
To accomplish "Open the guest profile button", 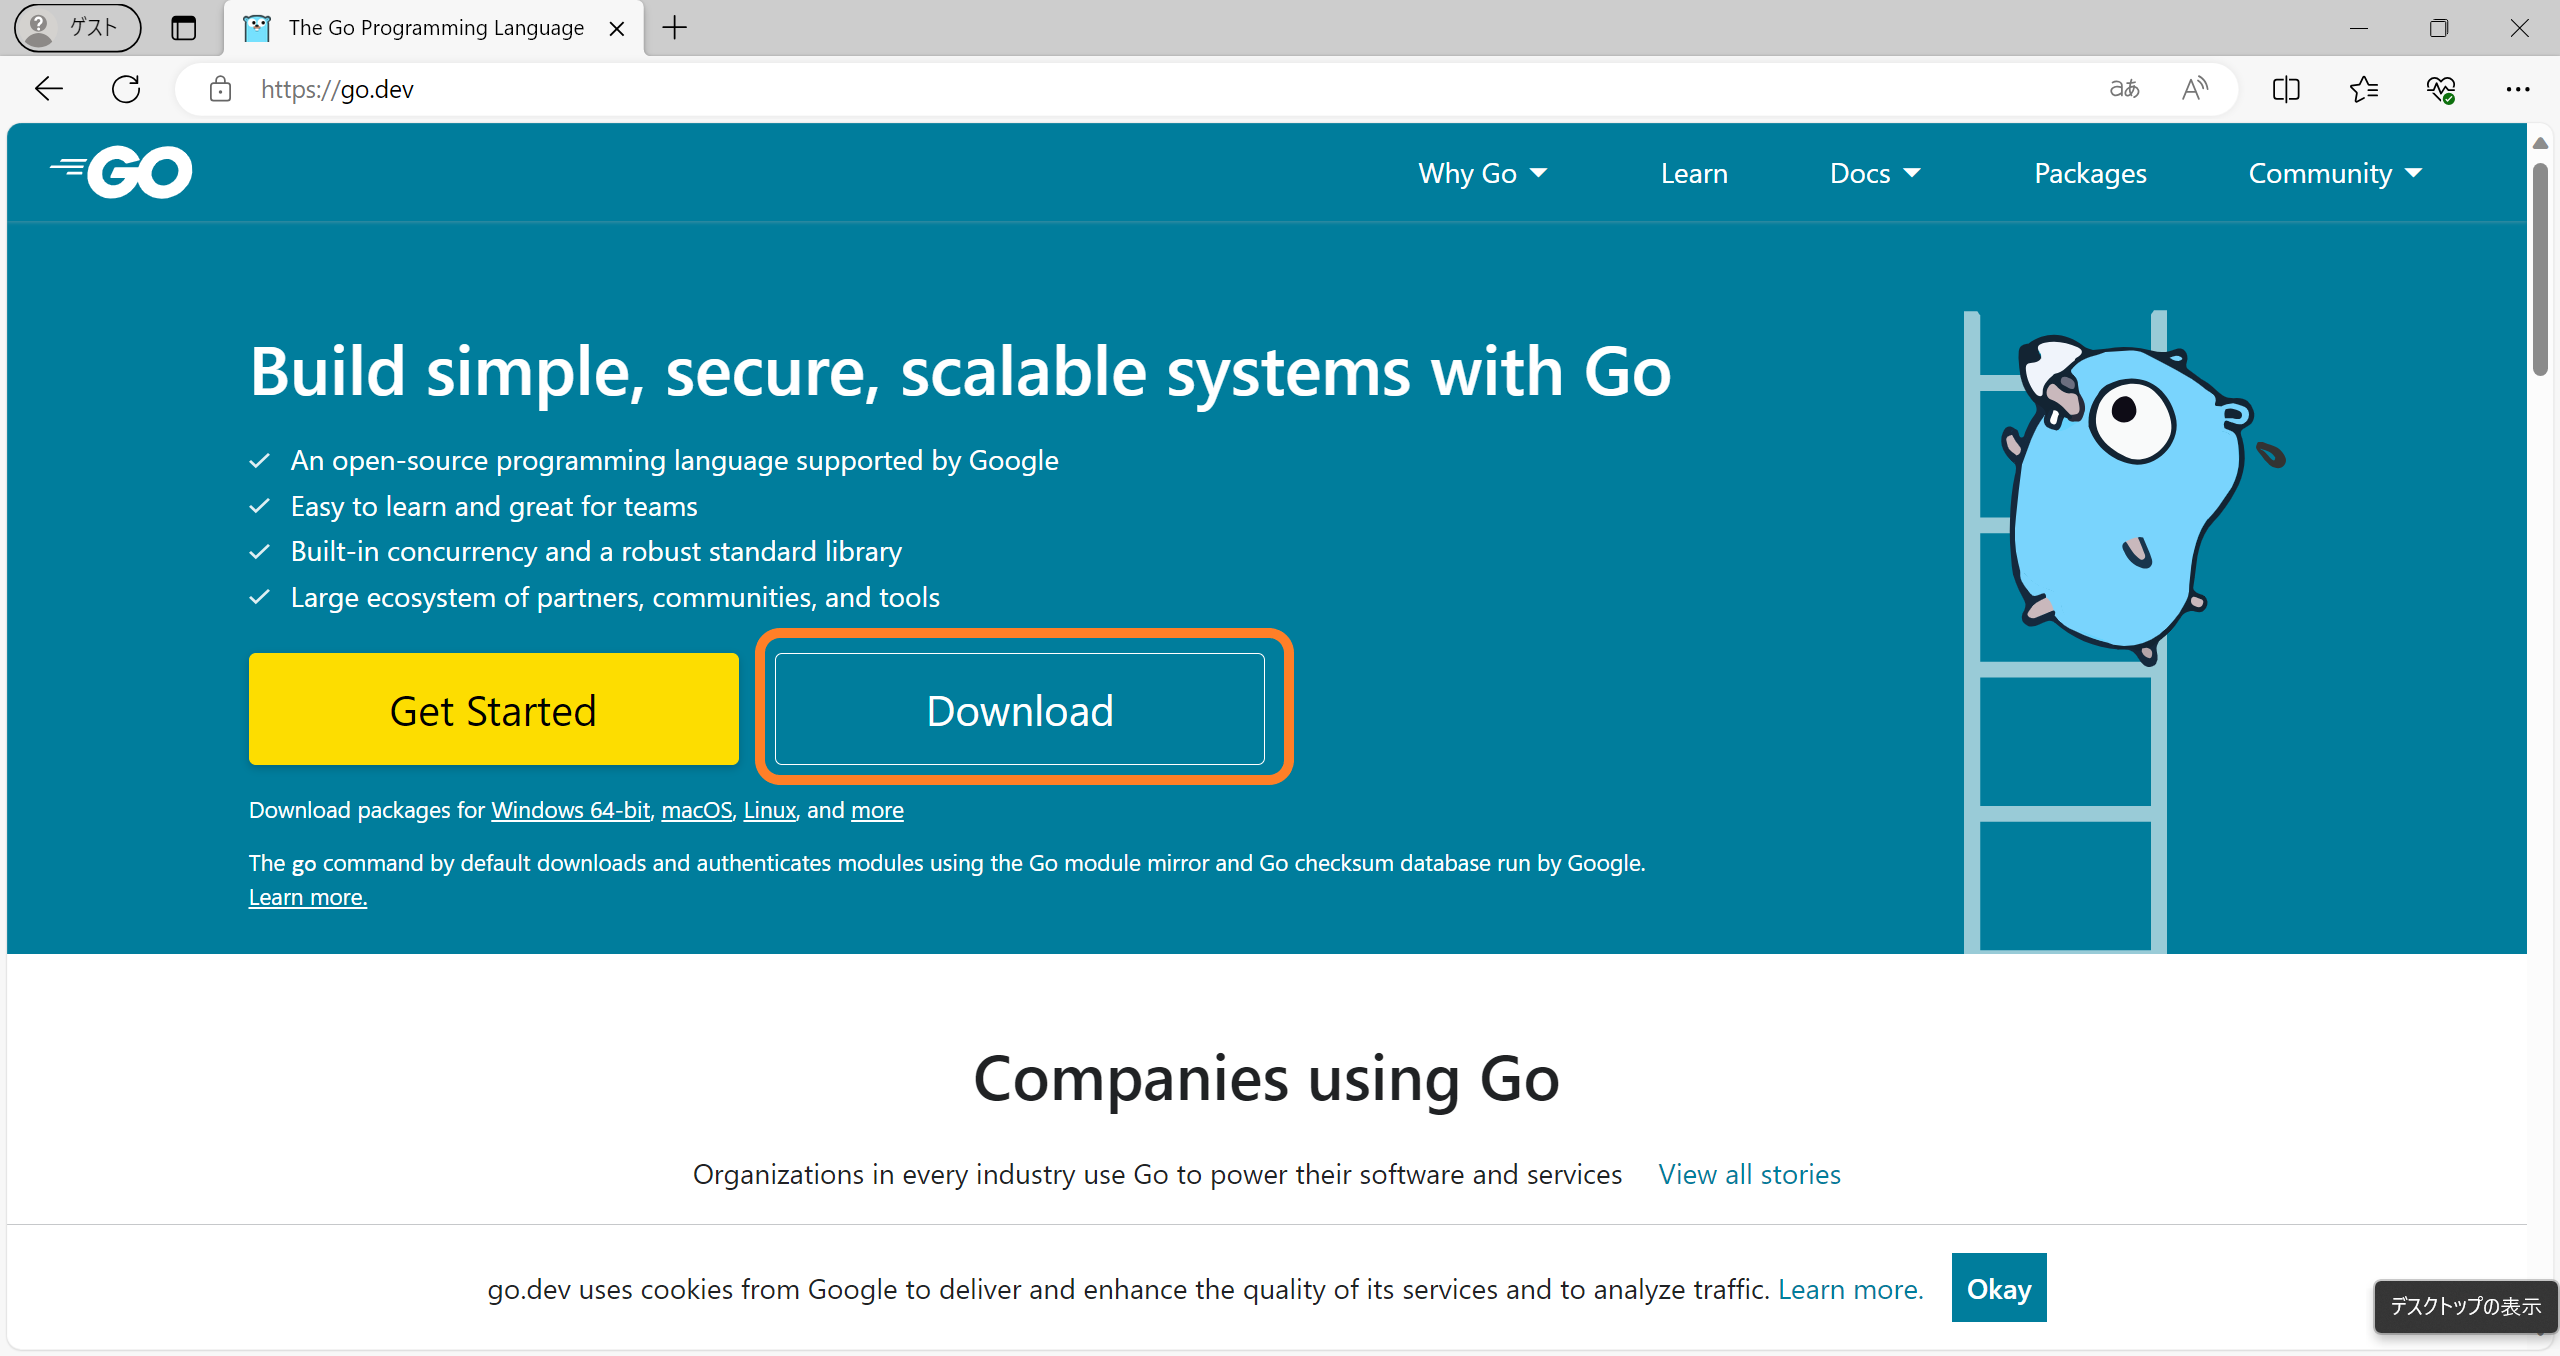I will [x=77, y=28].
